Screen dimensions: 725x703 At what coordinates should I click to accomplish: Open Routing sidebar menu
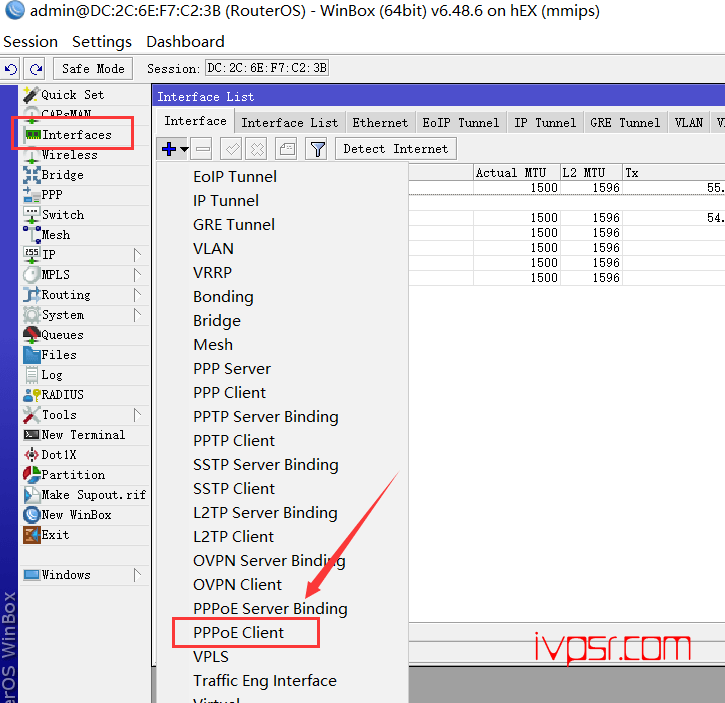tap(86, 295)
